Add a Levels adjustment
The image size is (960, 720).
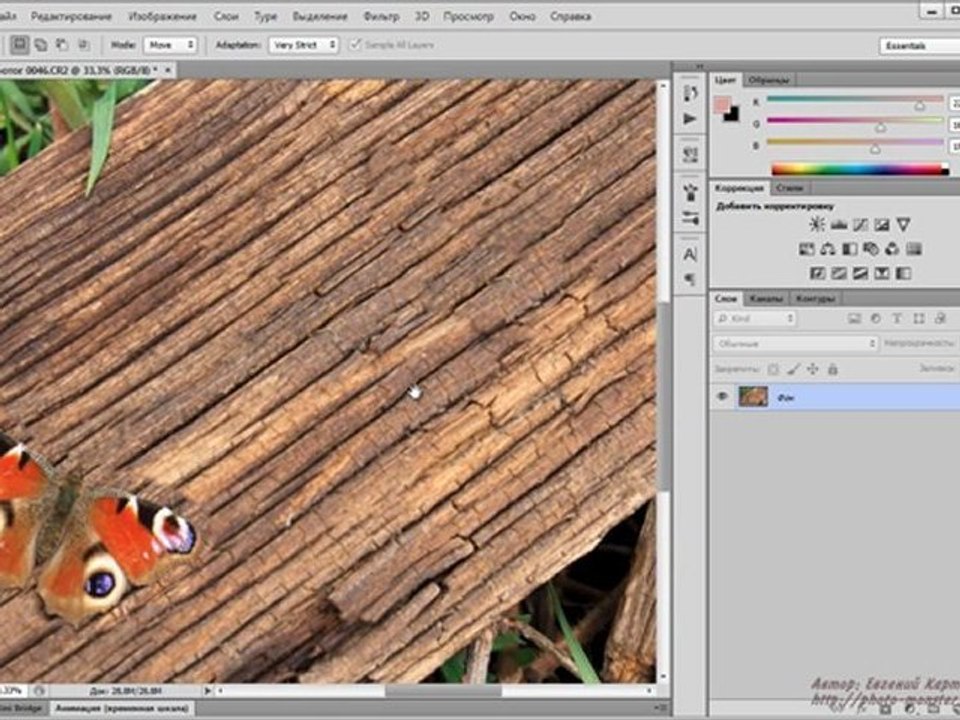click(x=838, y=225)
